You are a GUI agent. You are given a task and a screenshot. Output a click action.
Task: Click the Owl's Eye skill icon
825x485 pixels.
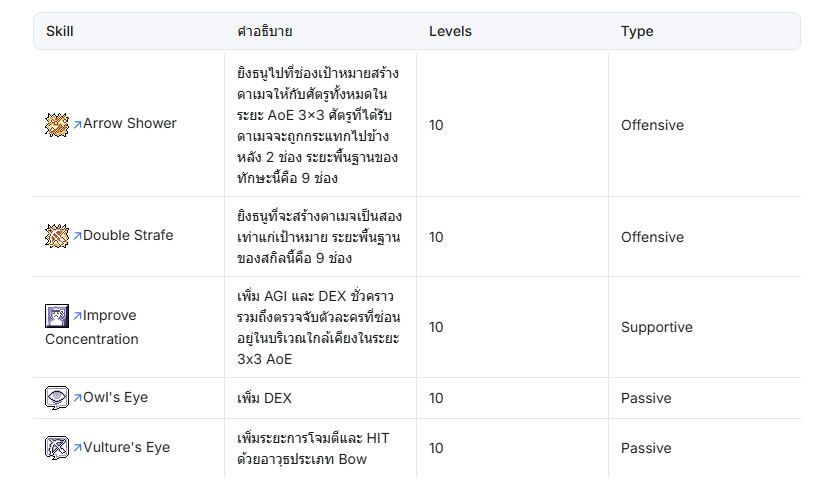coord(57,398)
